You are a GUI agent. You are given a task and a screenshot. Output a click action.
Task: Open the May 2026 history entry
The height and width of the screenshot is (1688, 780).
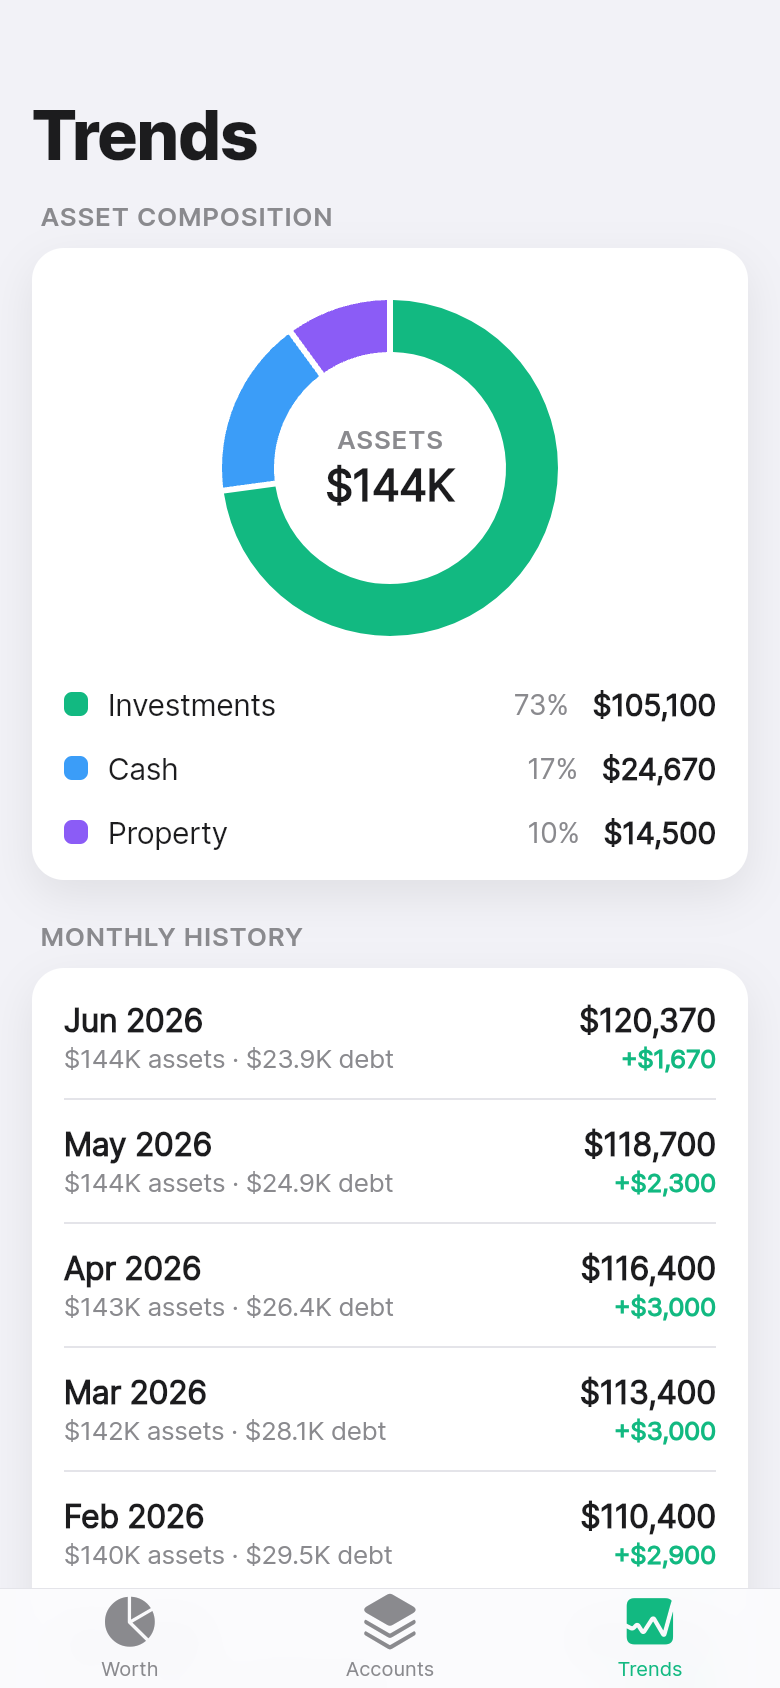pyautogui.click(x=390, y=1162)
